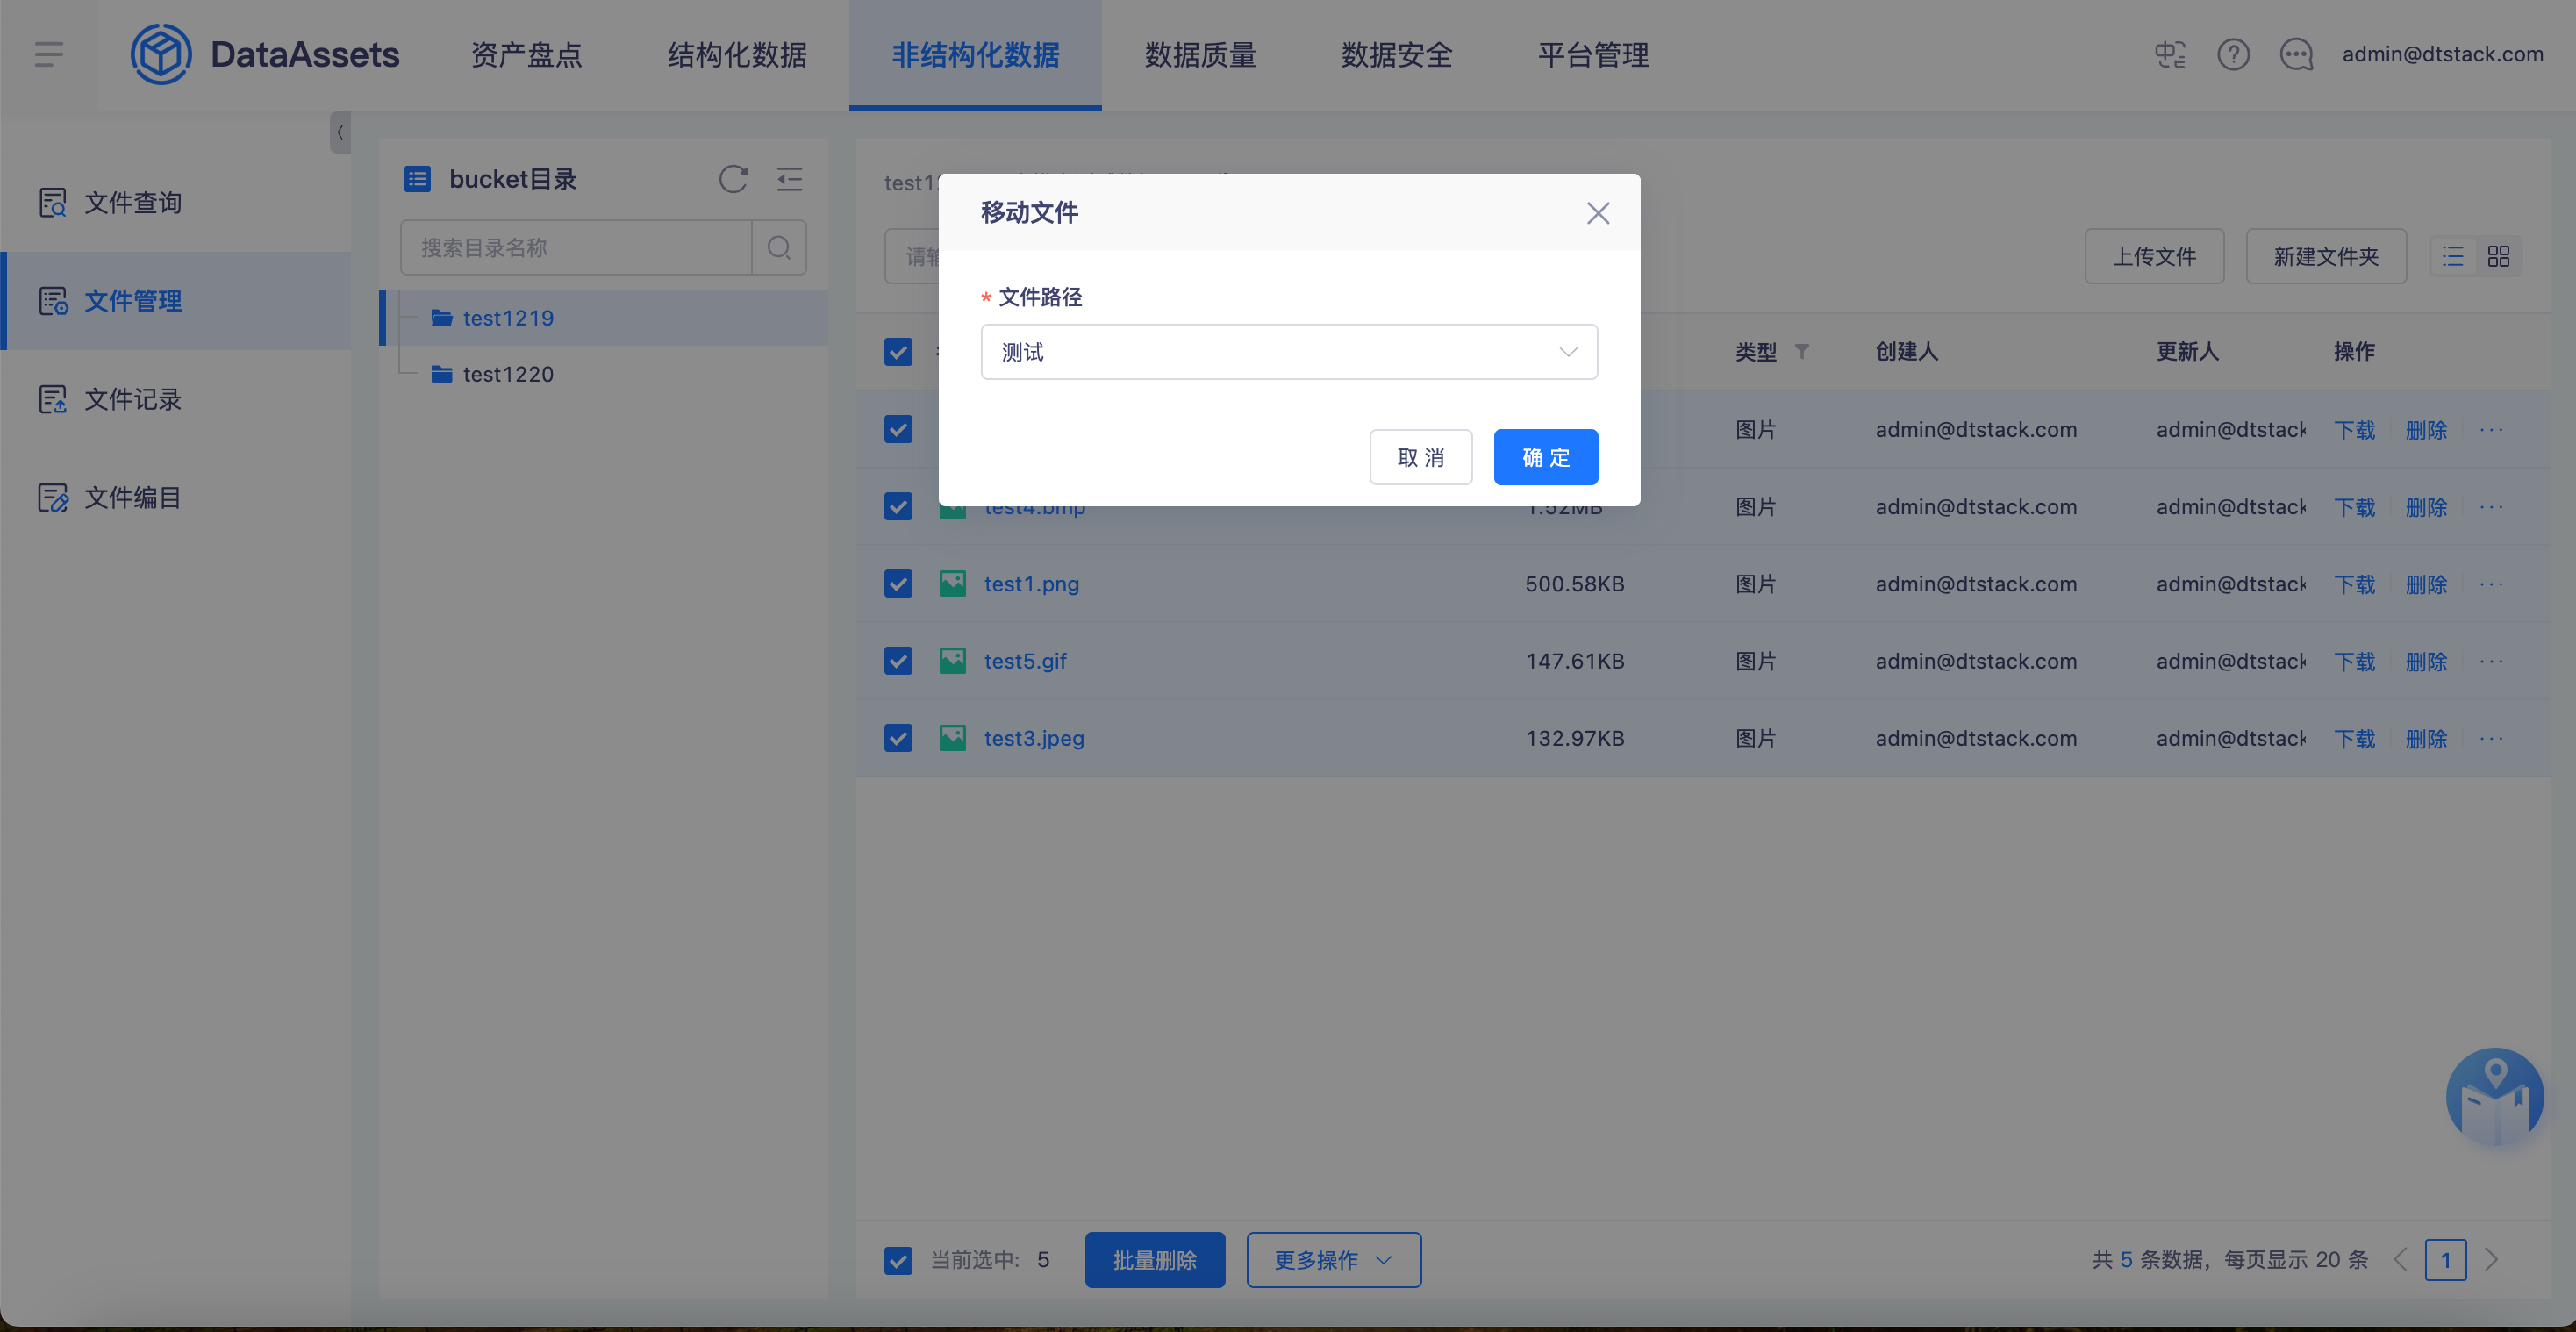Viewport: 2576px width, 1332px height.
Task: Click the language switch icon in header
Action: point(2169,54)
